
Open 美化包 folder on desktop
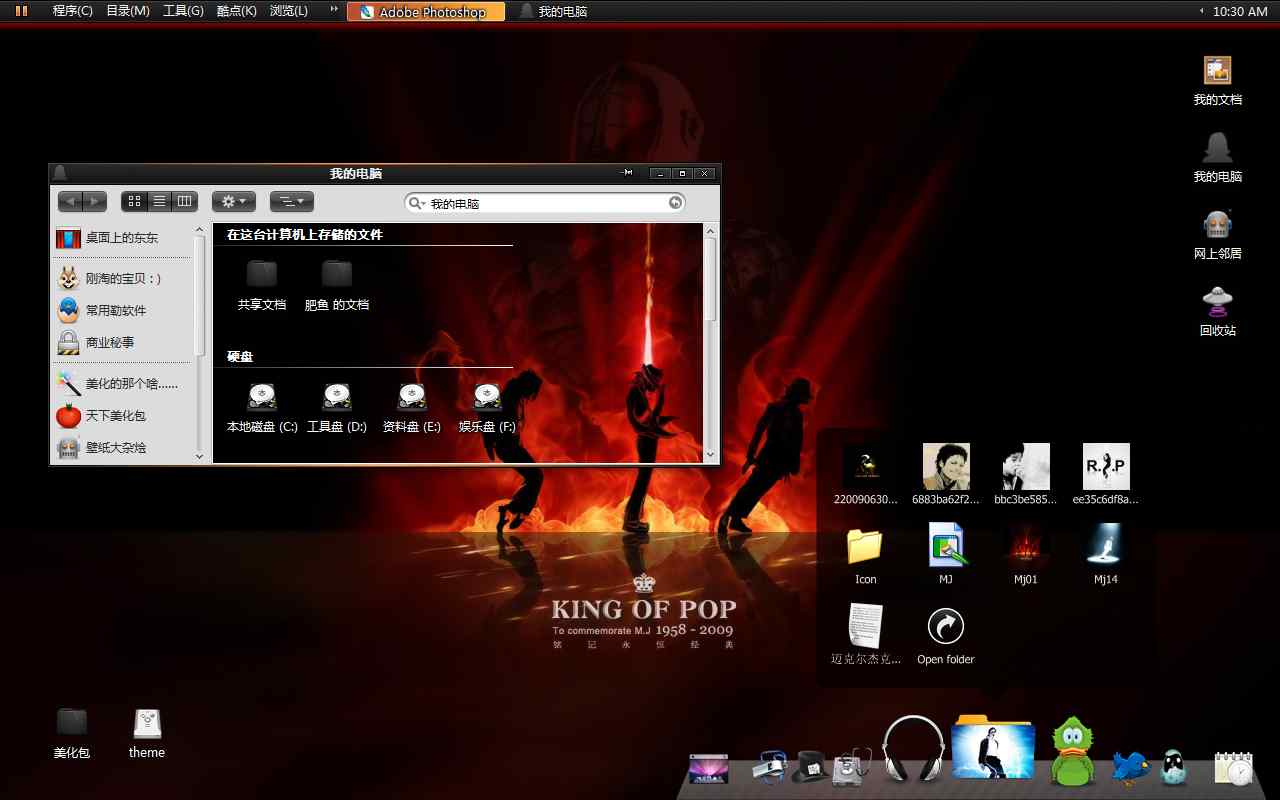coord(72,733)
